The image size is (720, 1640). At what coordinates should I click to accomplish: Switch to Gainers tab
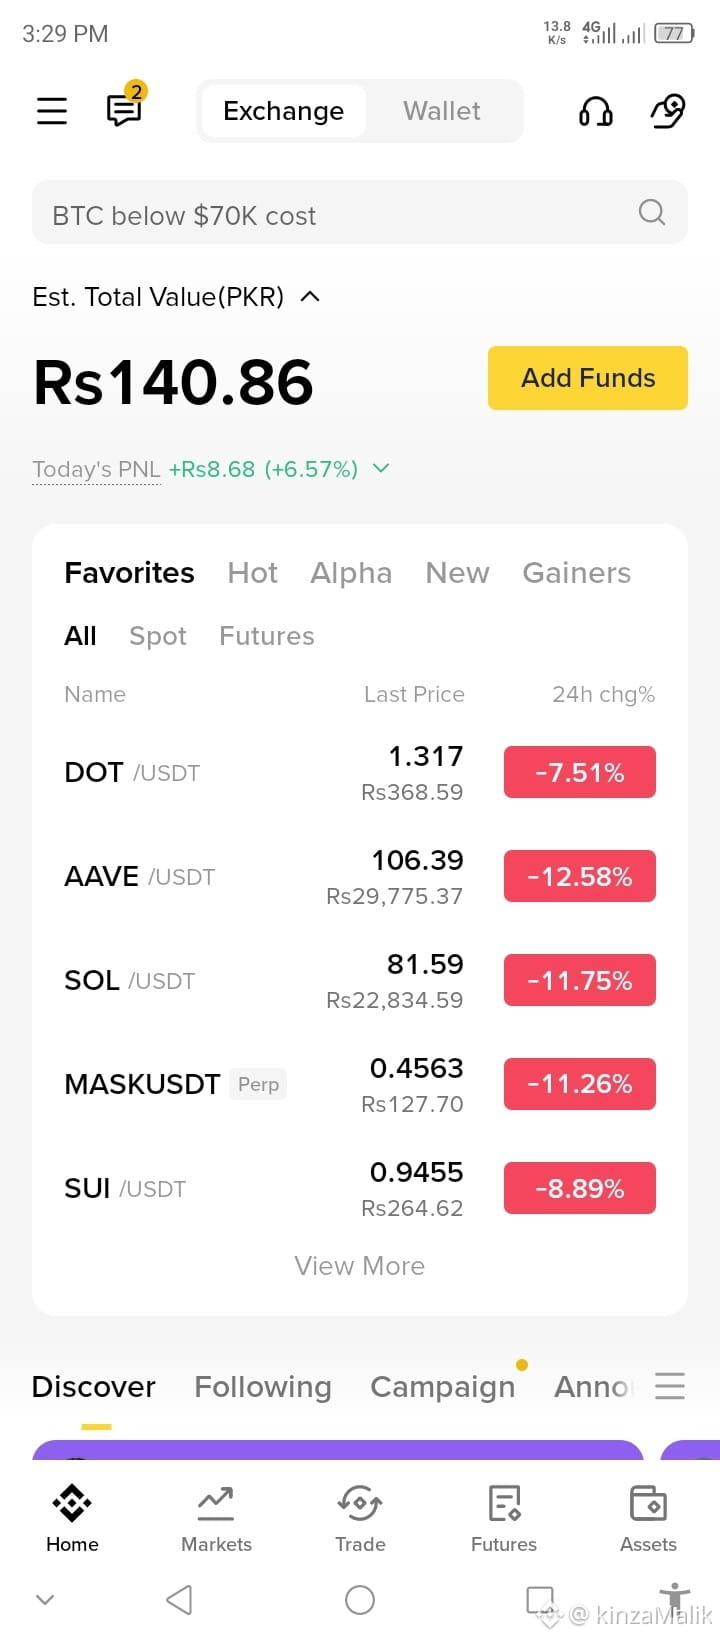pyautogui.click(x=577, y=573)
